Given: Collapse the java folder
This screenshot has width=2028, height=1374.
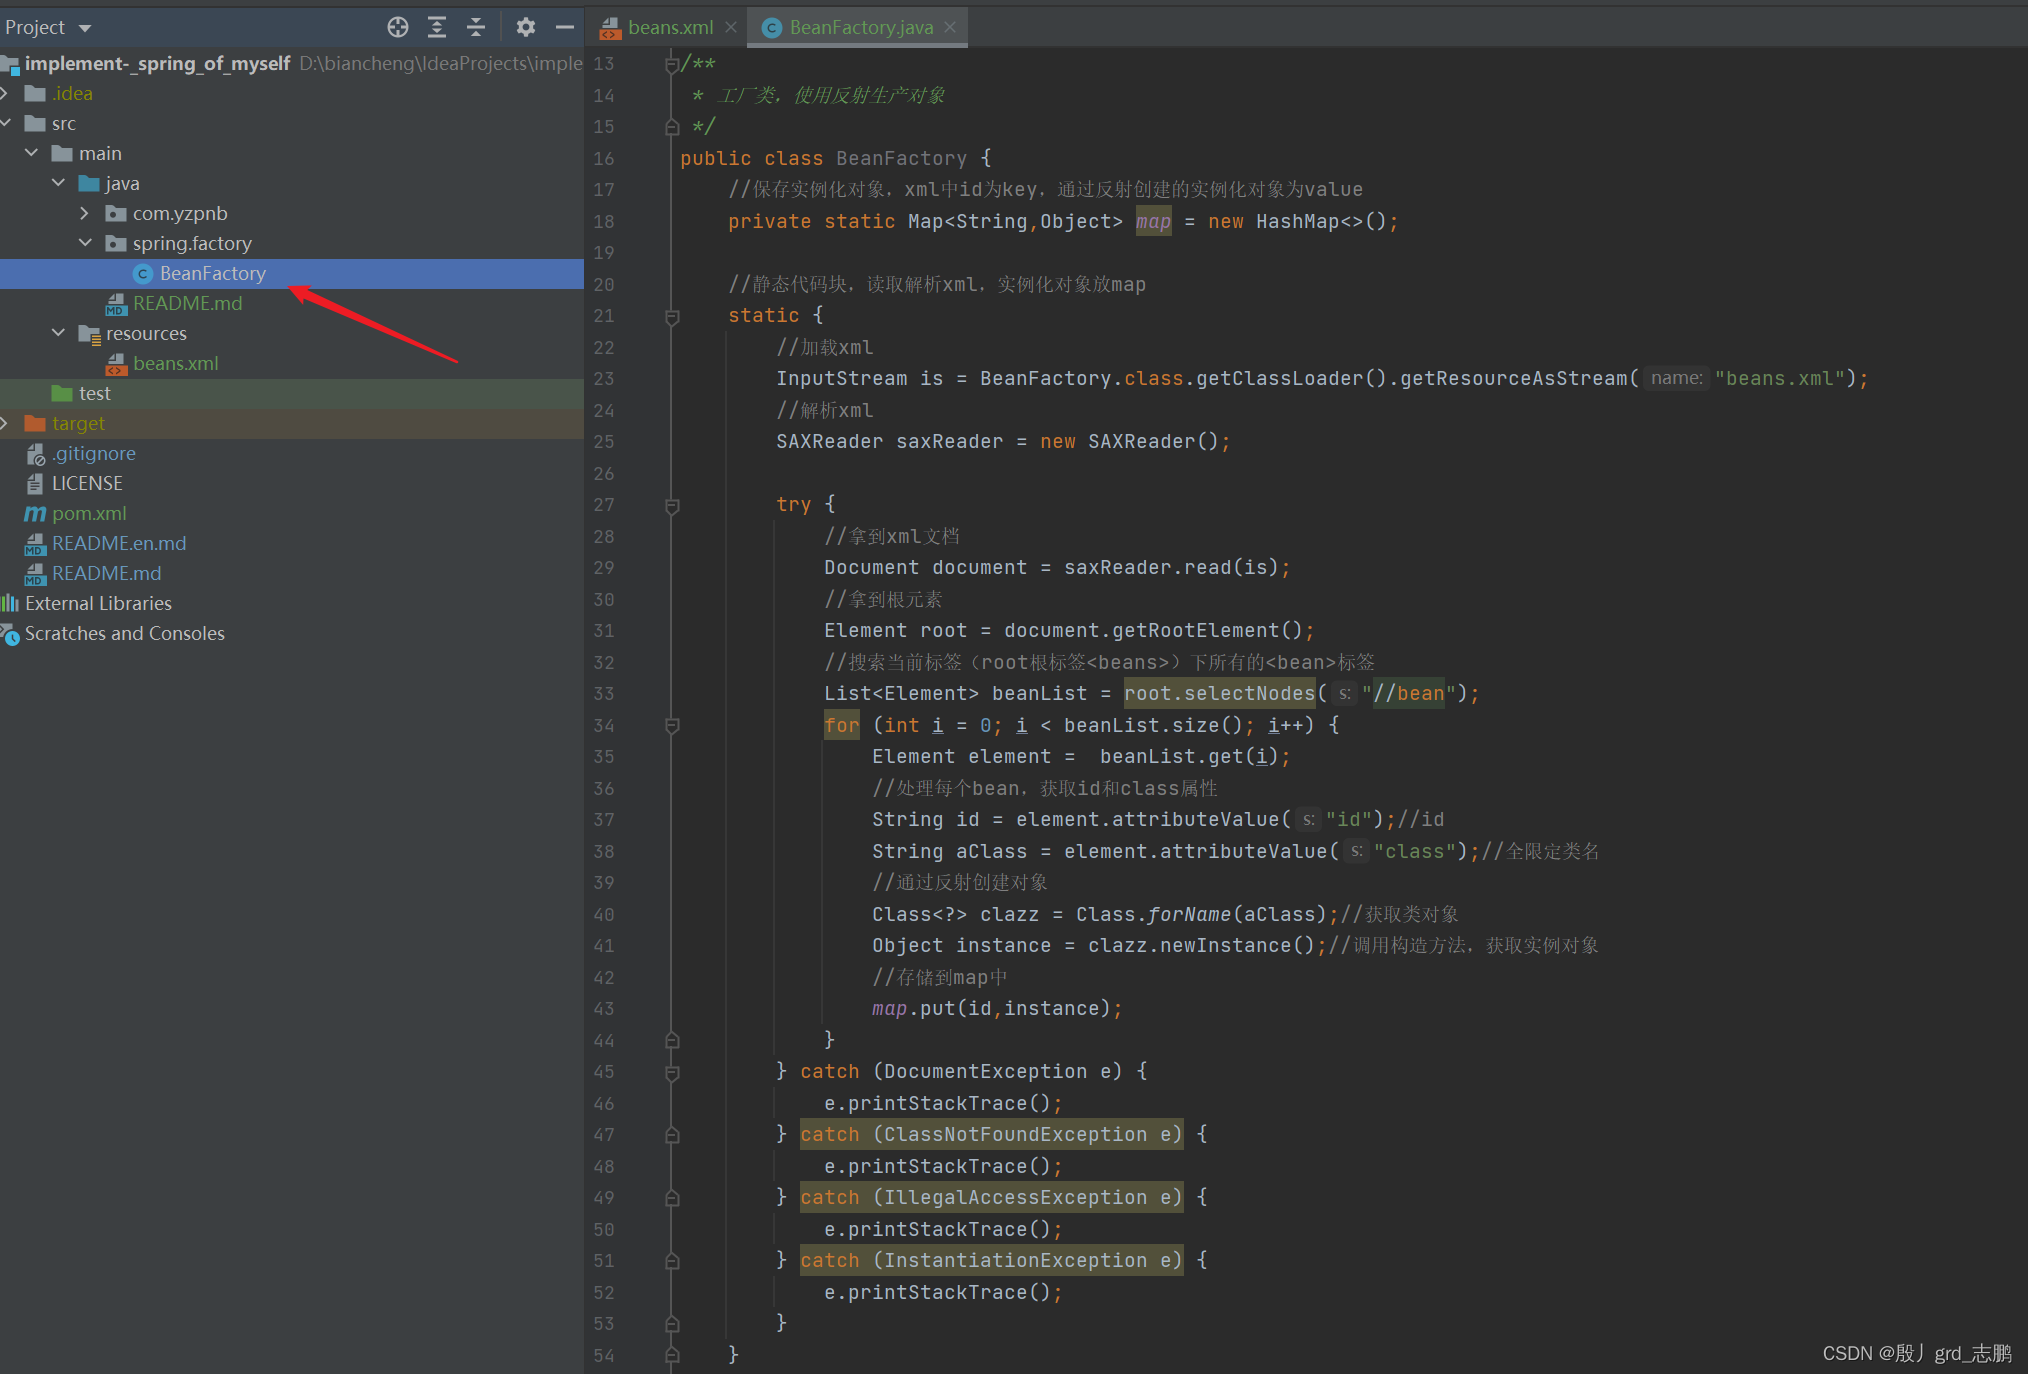Looking at the screenshot, I should [x=58, y=183].
